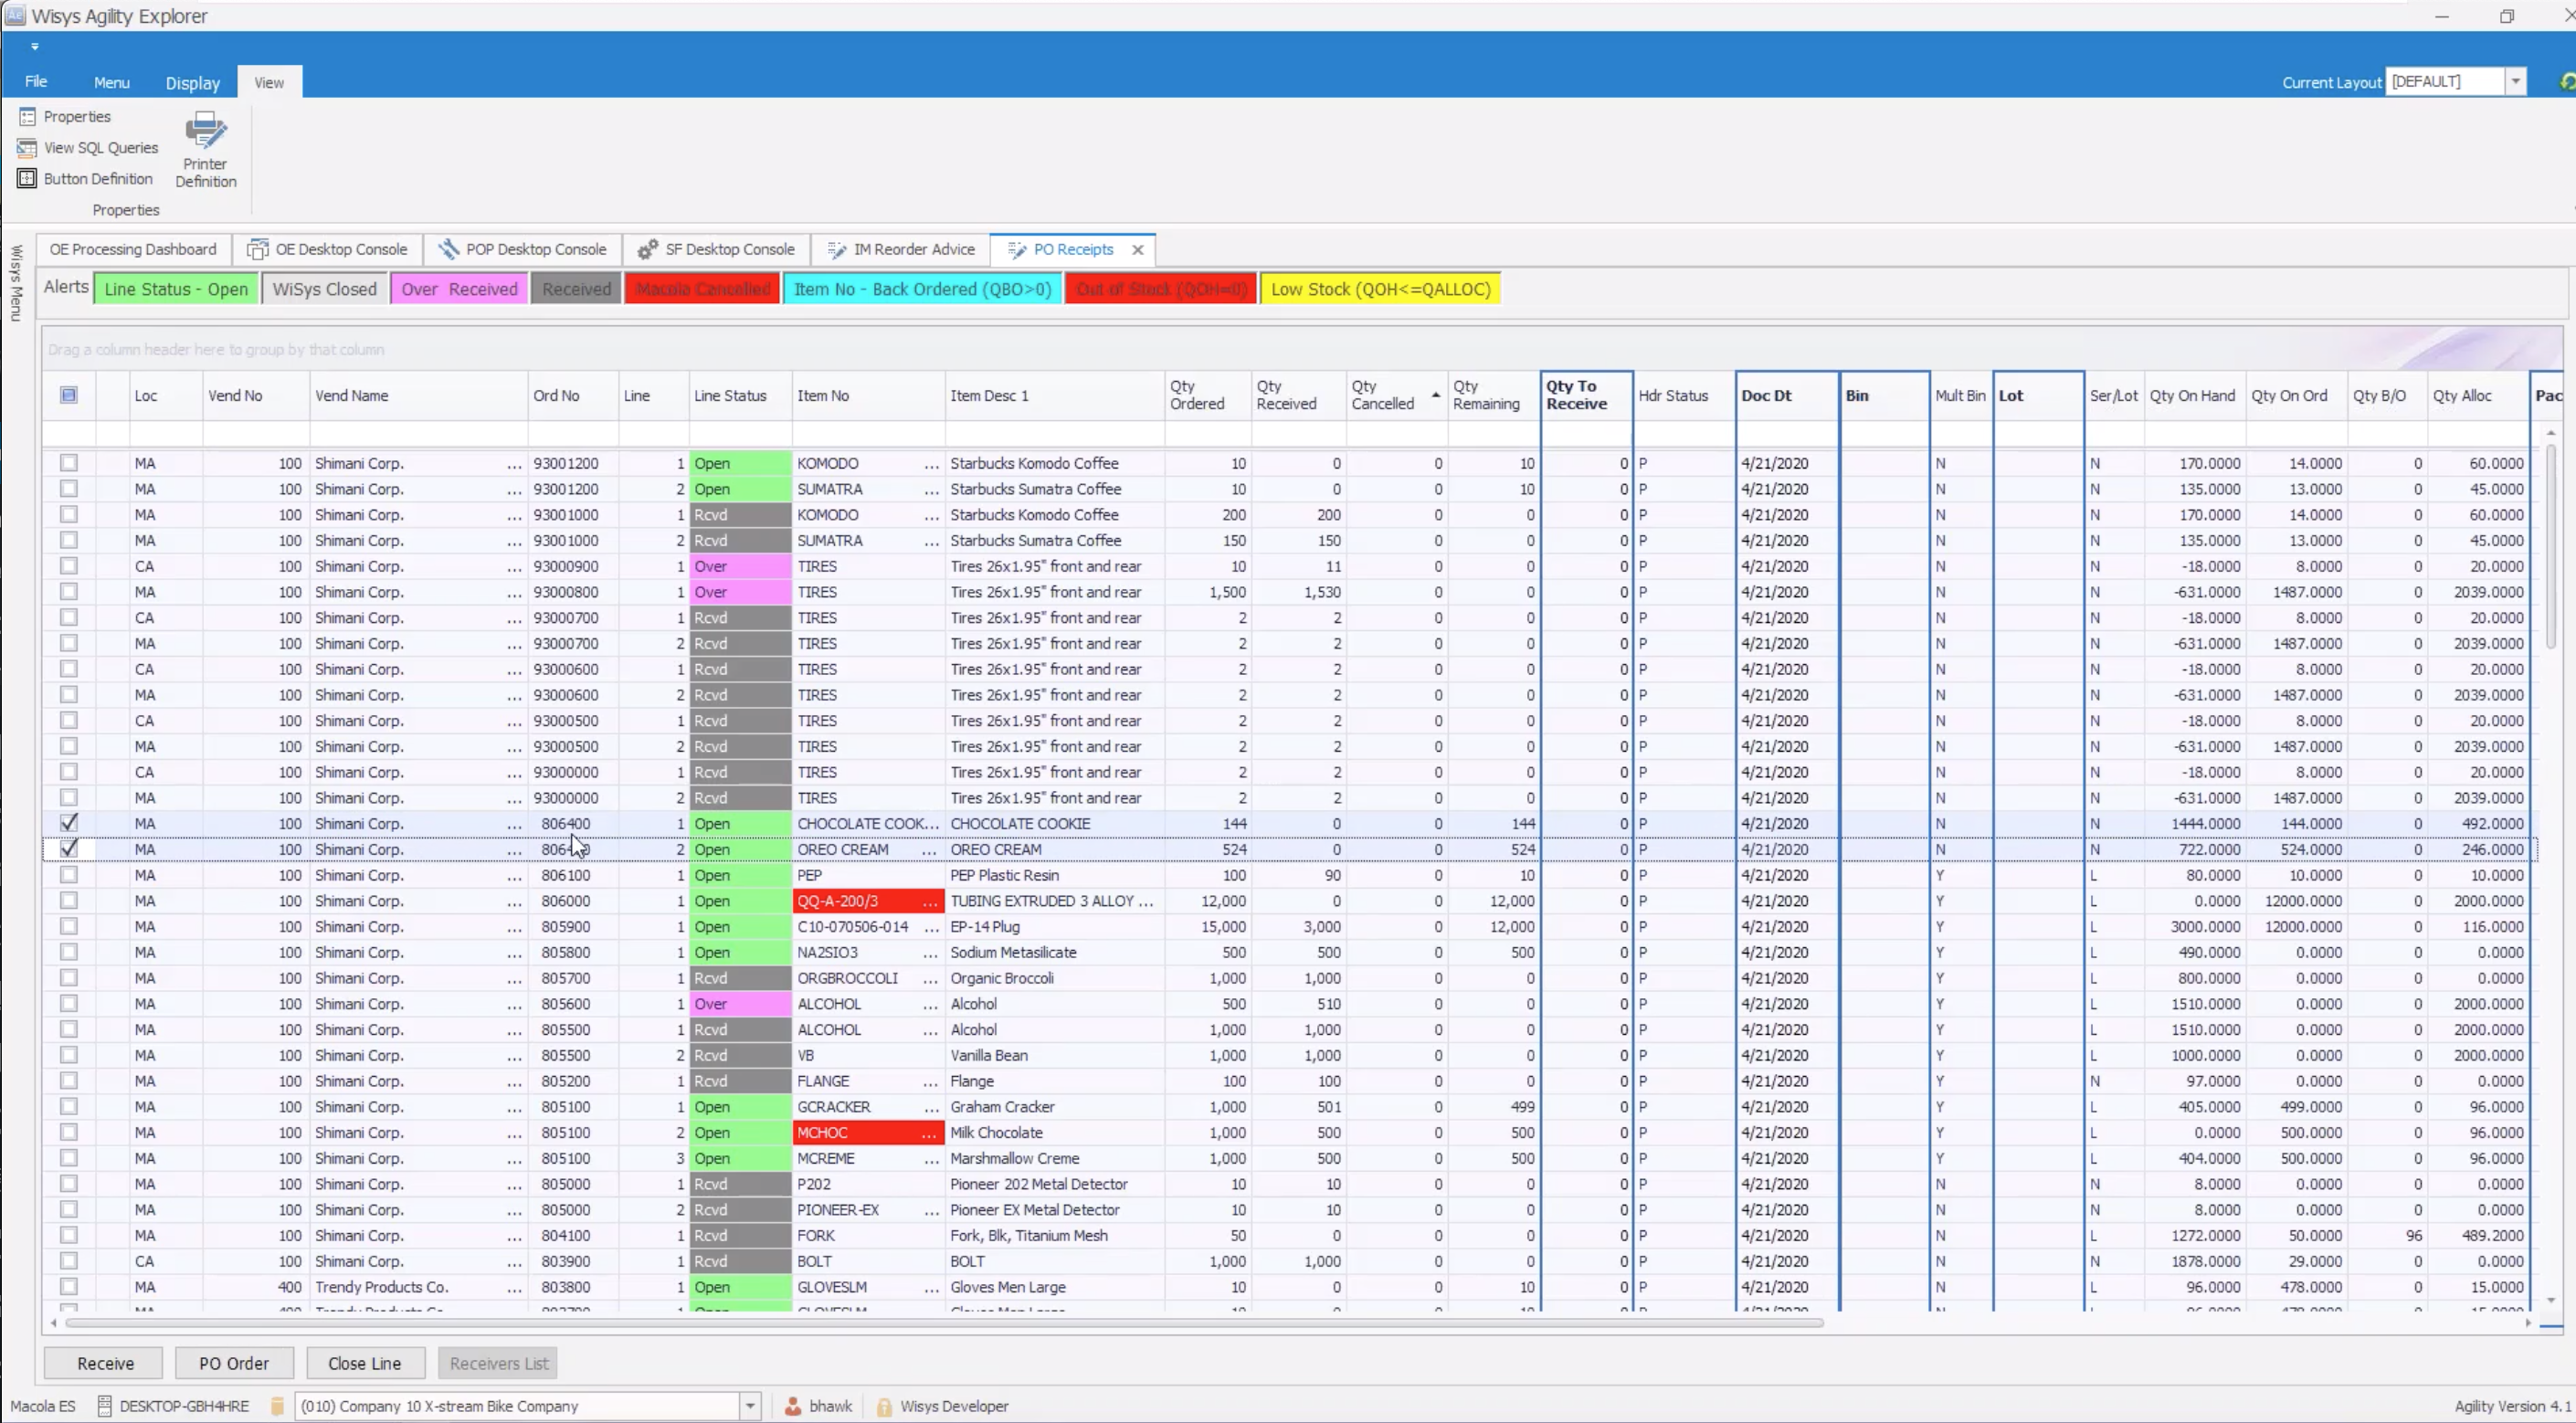Open the Properties icon in ribbon

click(27, 117)
